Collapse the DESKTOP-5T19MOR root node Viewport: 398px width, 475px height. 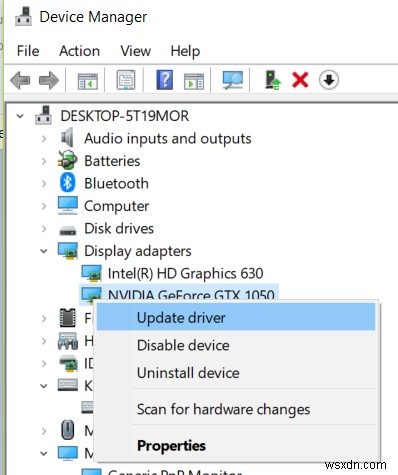pyautogui.click(x=20, y=116)
